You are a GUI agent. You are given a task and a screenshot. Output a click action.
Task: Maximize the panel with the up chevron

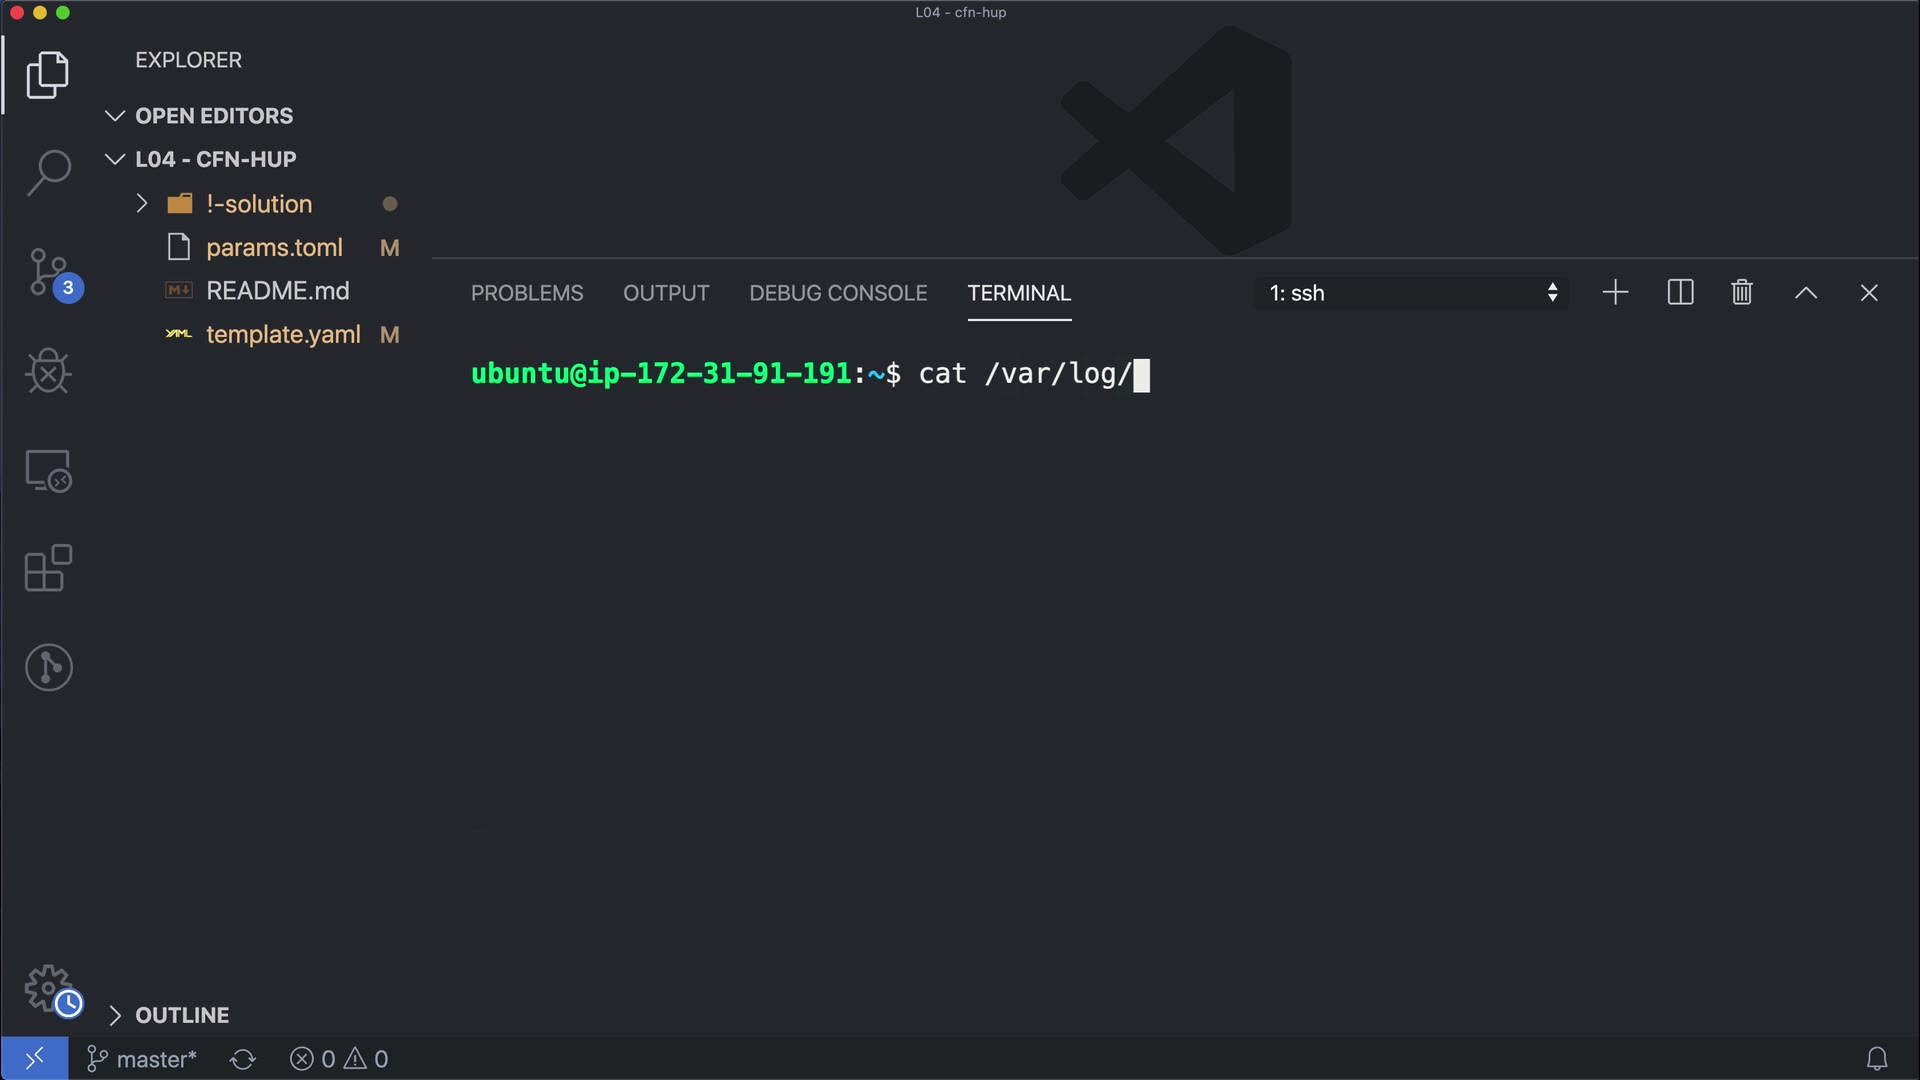[1805, 293]
